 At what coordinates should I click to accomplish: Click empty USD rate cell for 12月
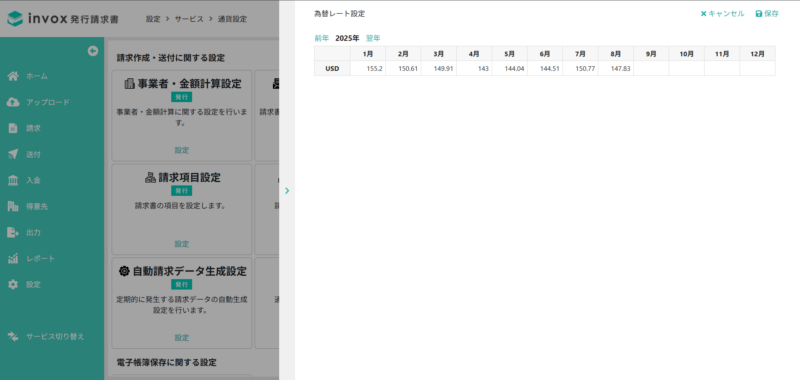click(758, 68)
